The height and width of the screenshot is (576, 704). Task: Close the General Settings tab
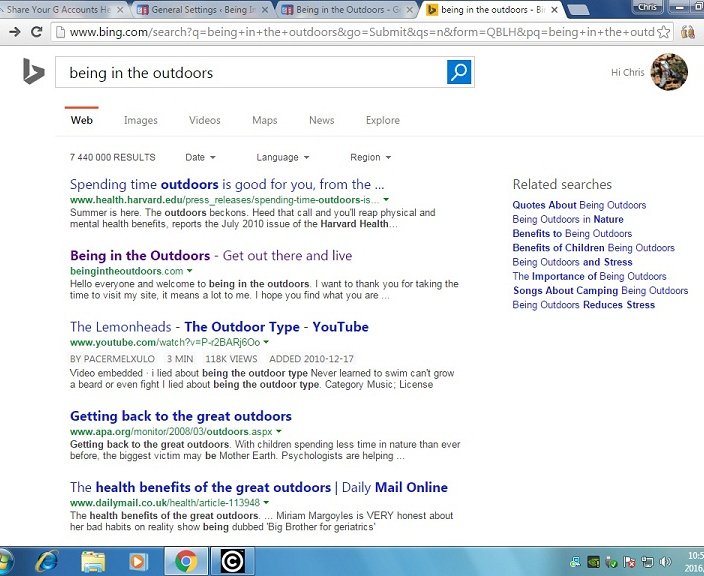tap(265, 9)
